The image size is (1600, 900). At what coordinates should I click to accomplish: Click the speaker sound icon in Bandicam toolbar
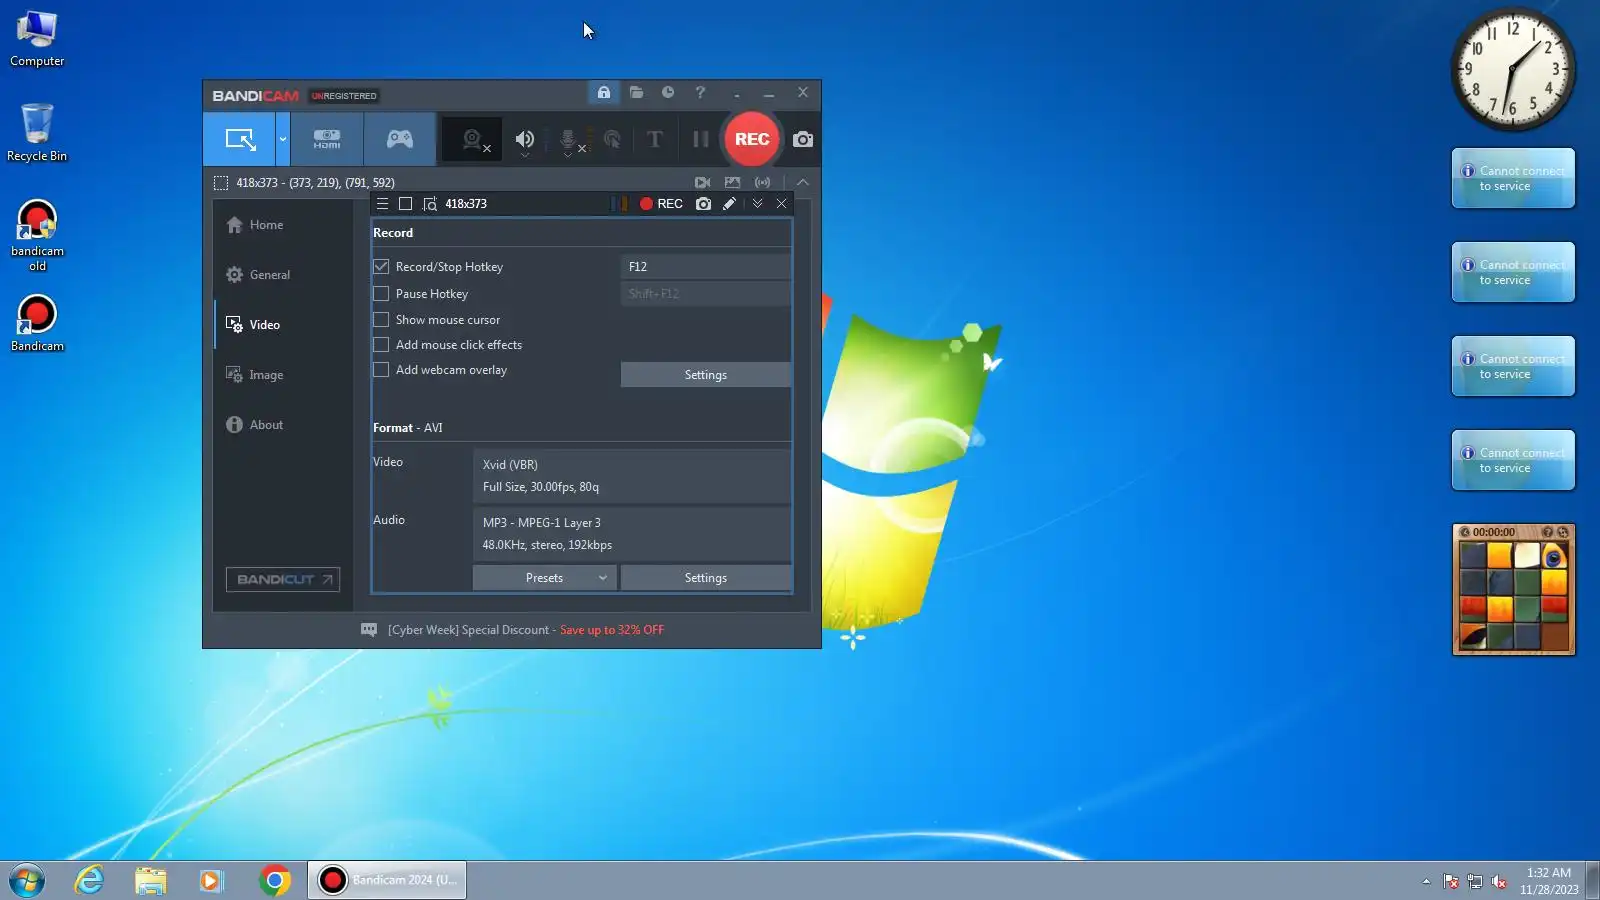click(524, 139)
